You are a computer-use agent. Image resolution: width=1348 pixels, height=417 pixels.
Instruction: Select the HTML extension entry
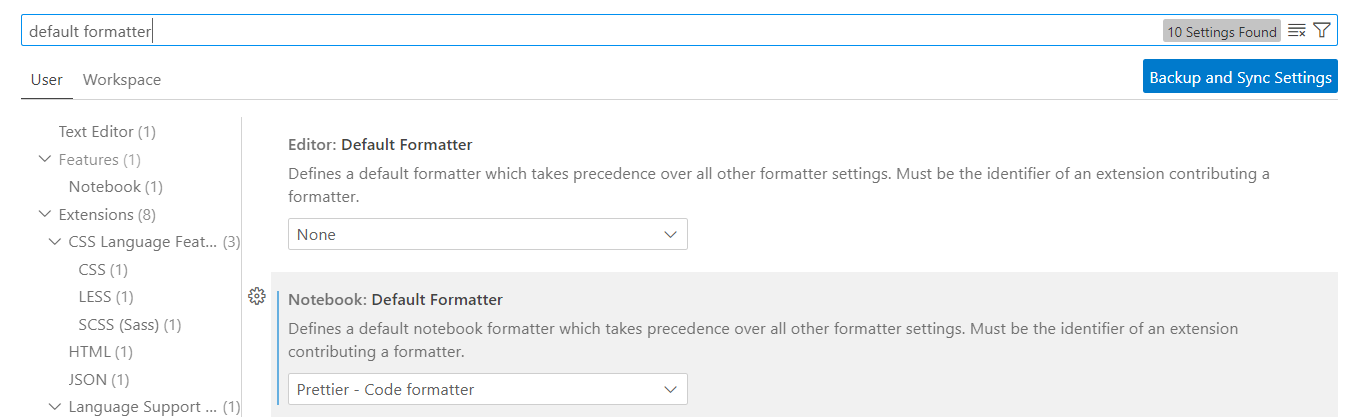[x=100, y=352]
